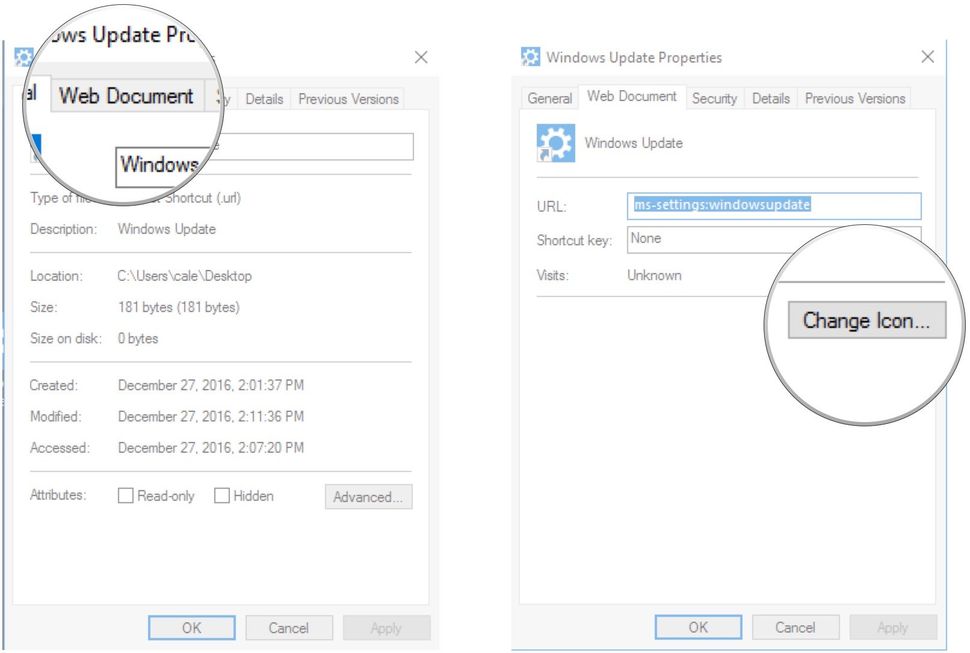Dismiss the right dialog with Cancel

coord(795,627)
